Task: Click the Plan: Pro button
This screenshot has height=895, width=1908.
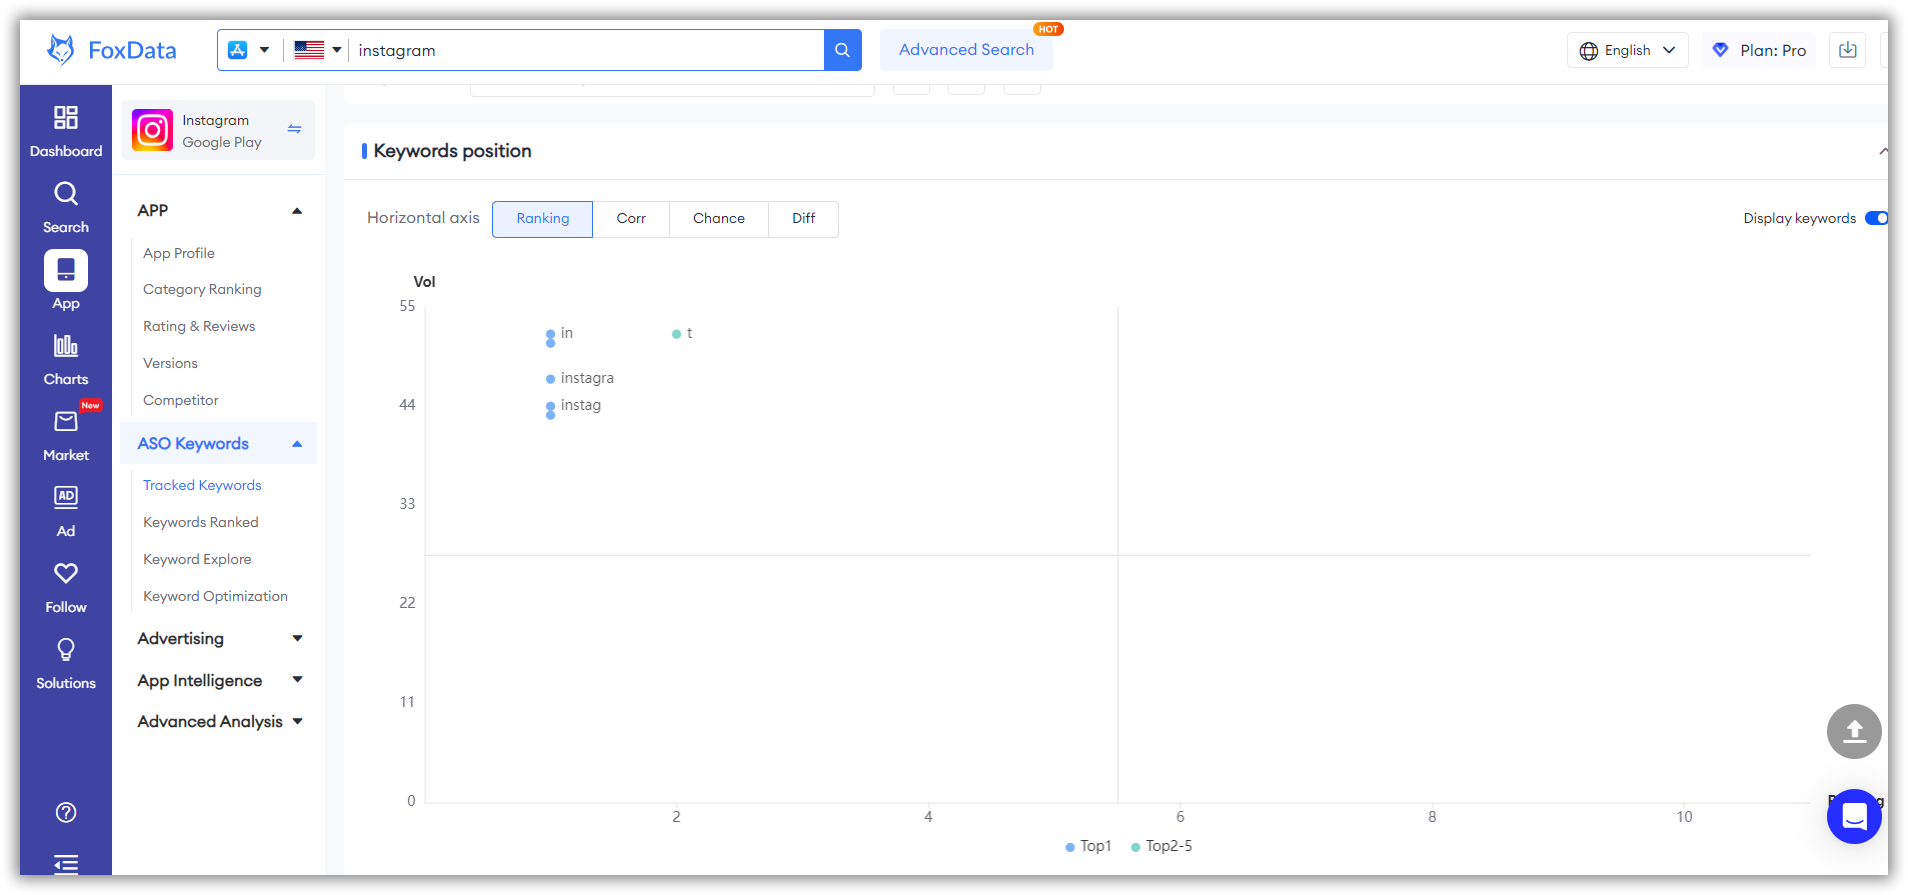Action: 1760,50
